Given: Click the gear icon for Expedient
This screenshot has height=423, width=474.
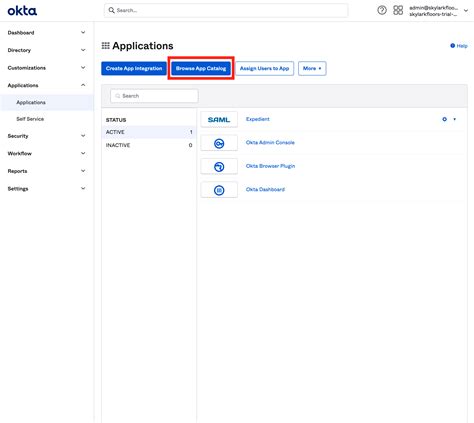Looking at the screenshot, I should coord(444,119).
